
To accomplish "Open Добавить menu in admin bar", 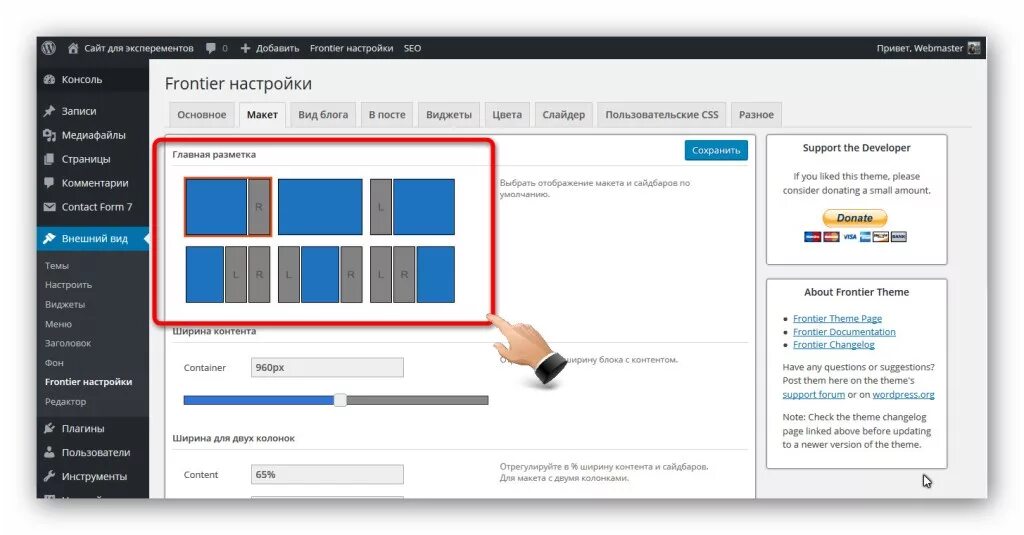I will point(270,48).
